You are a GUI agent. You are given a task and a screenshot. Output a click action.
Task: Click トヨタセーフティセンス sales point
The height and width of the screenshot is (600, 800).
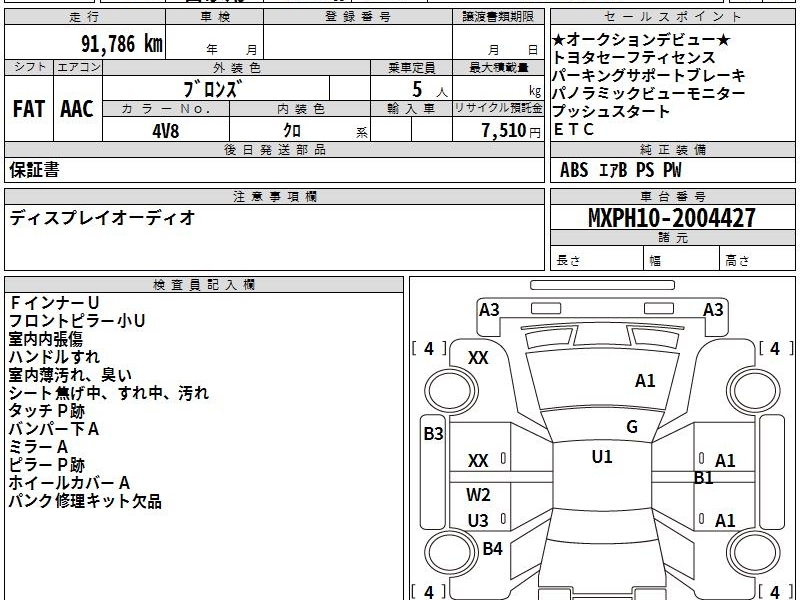click(634, 57)
